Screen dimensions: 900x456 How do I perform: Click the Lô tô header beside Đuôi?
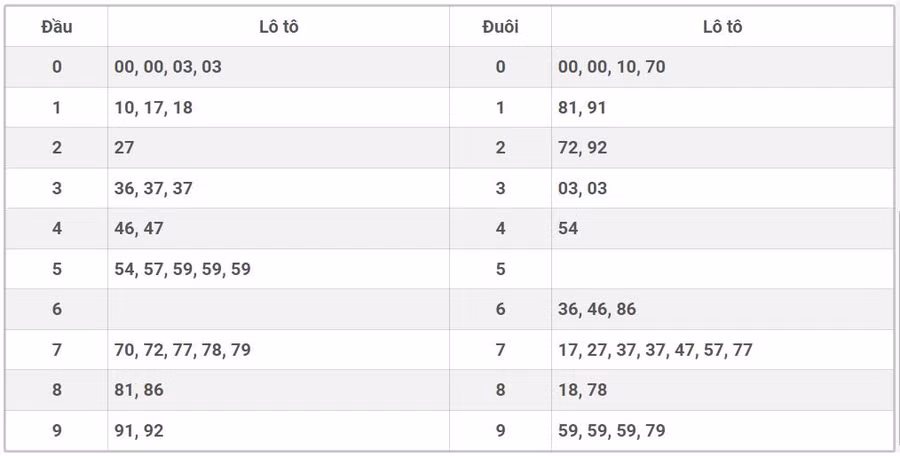[x=722, y=27]
